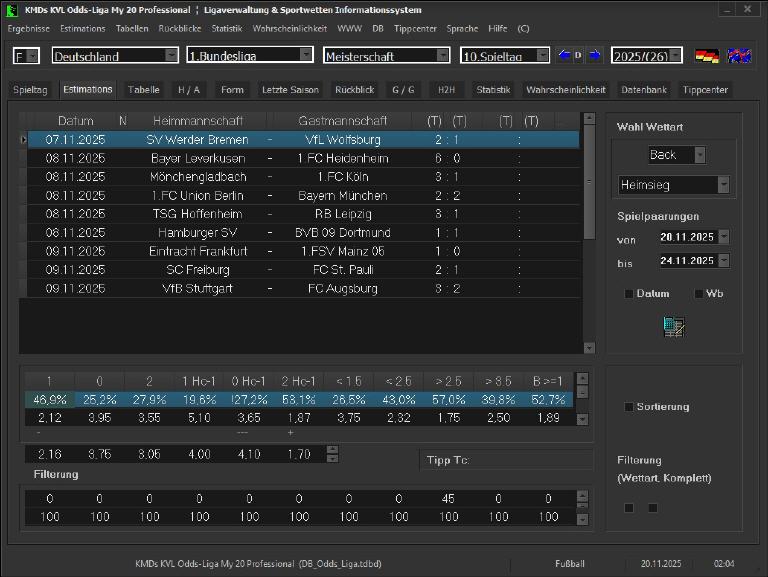Click the first Filterung checkbox under Wettart, Komplett
The width and height of the screenshot is (768, 577).
(x=629, y=507)
